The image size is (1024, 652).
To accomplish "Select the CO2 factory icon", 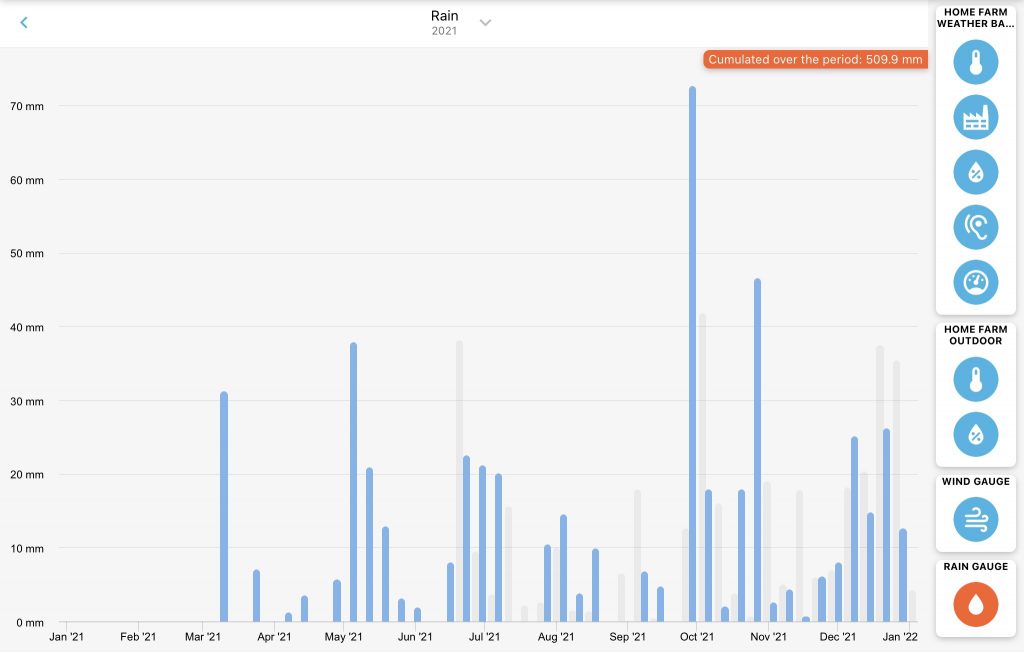I will [x=975, y=118].
